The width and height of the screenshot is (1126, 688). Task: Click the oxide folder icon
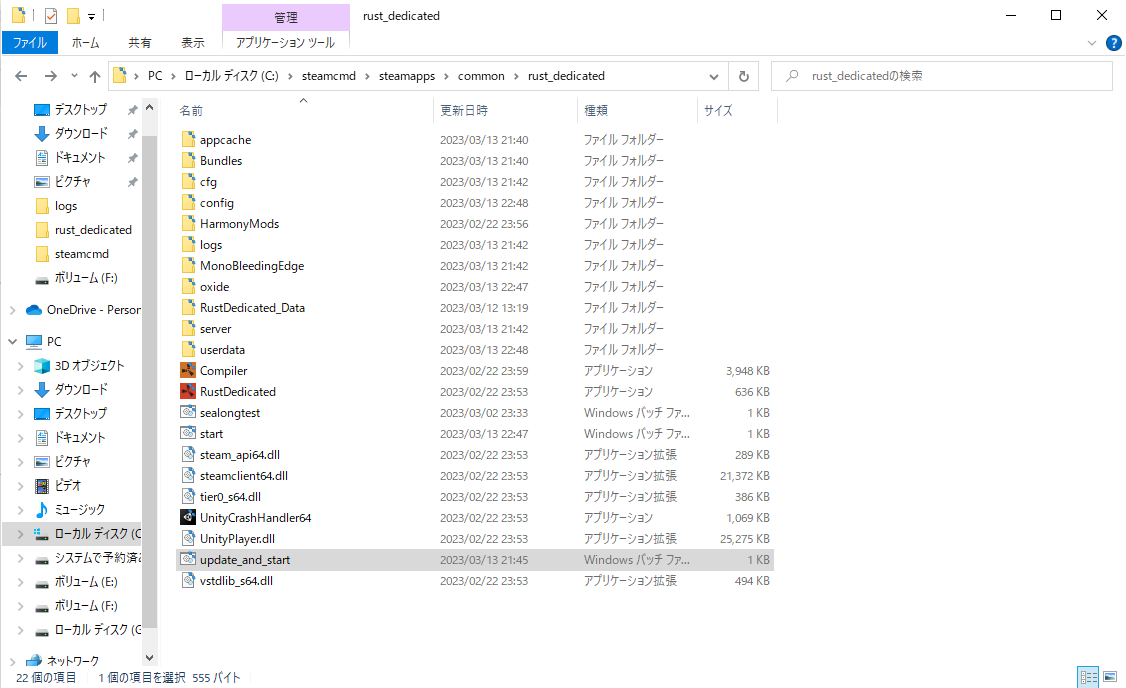[x=188, y=287]
